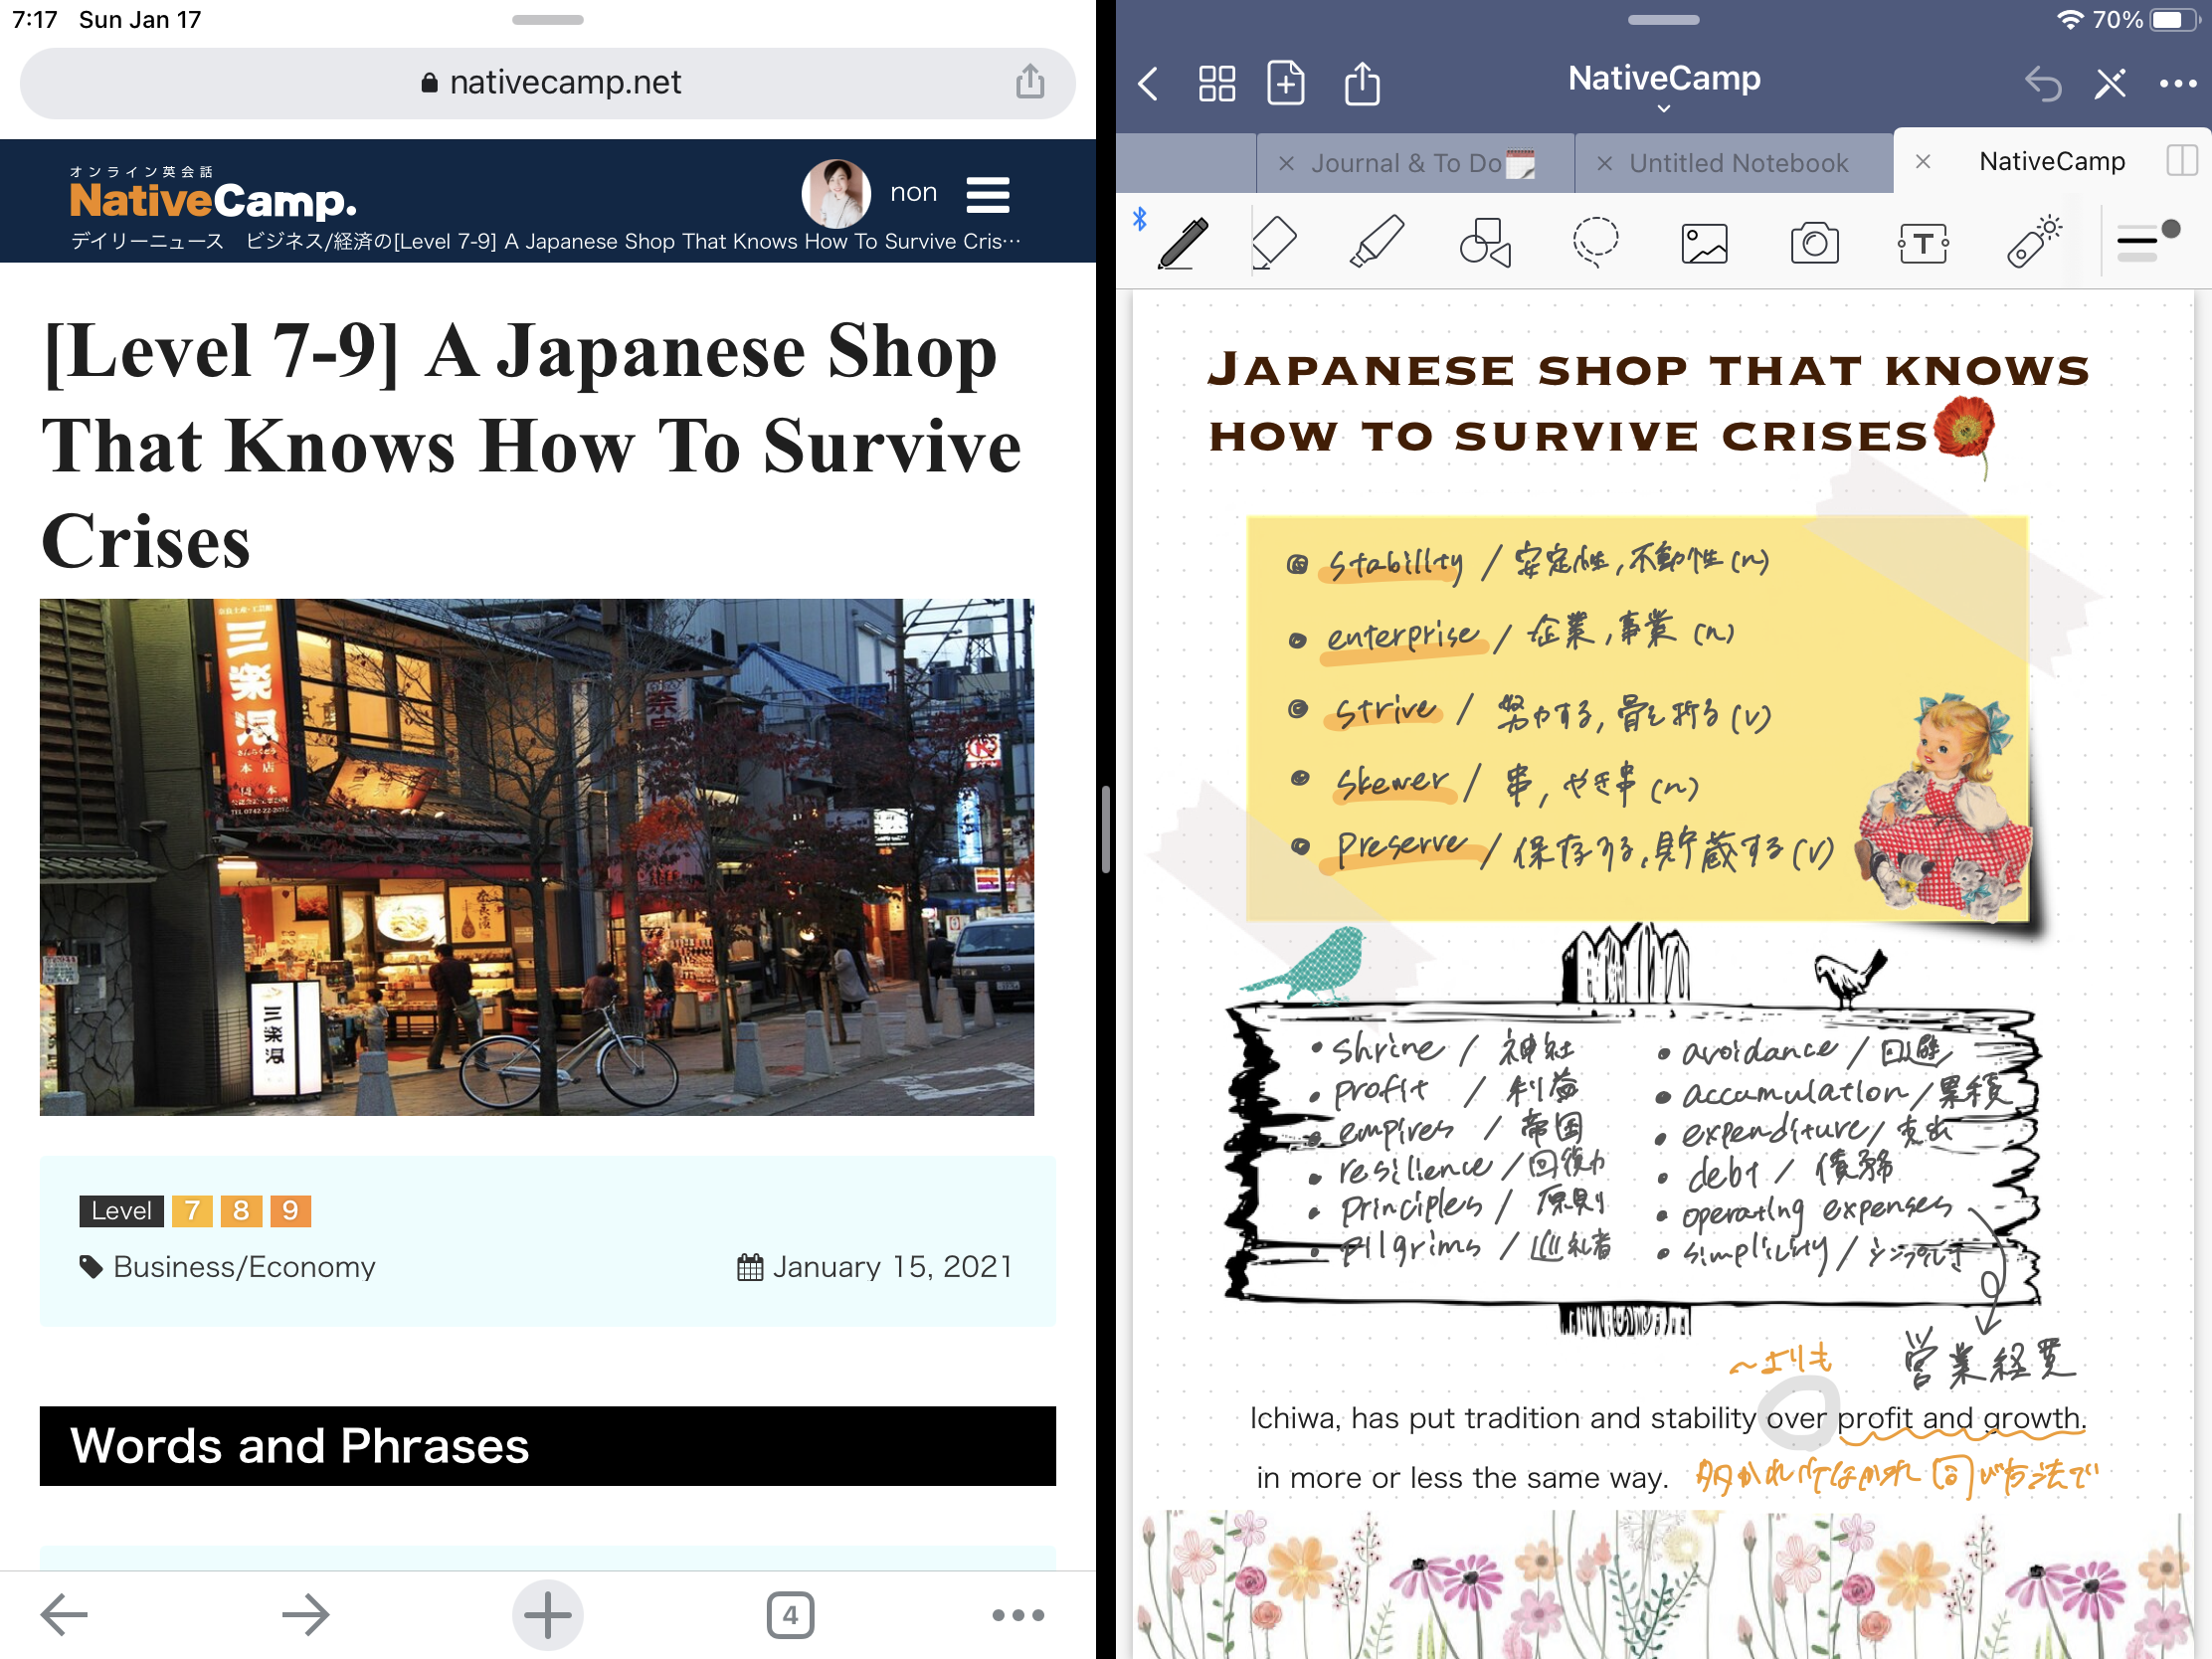The image size is (2212, 1659).
Task: Select the Text box tool
Action: [x=1922, y=243]
